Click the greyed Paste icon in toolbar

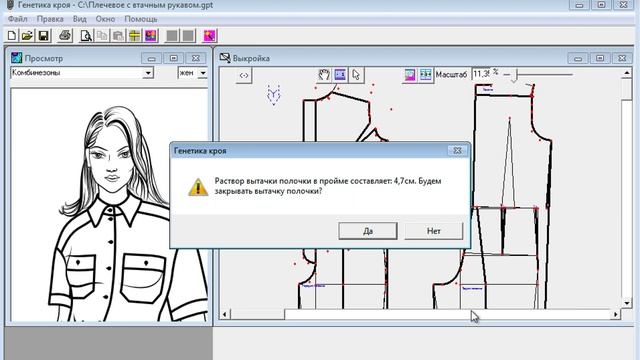pos(118,36)
